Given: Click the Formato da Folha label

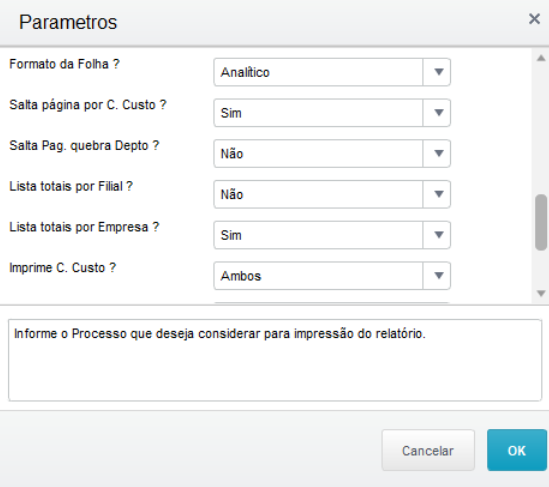Looking at the screenshot, I should pos(64,64).
